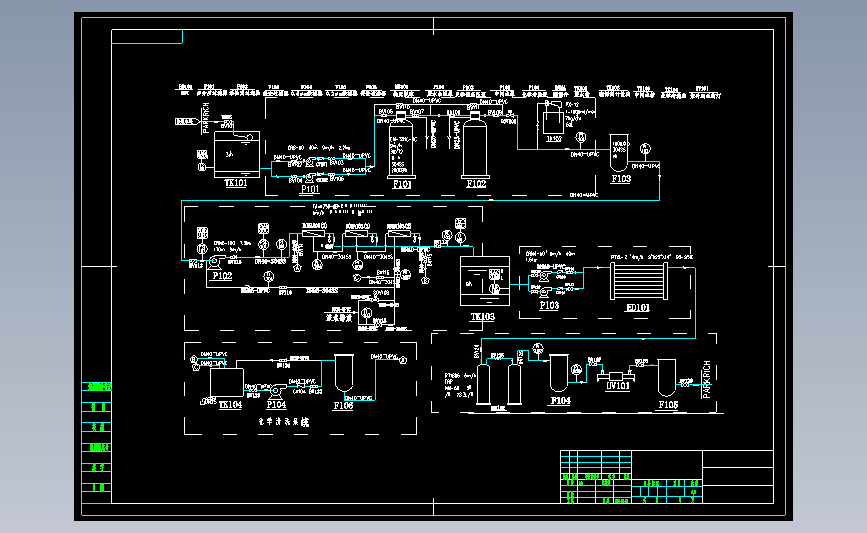Click the PARKRICH text near TK101 inlet

click(206, 118)
